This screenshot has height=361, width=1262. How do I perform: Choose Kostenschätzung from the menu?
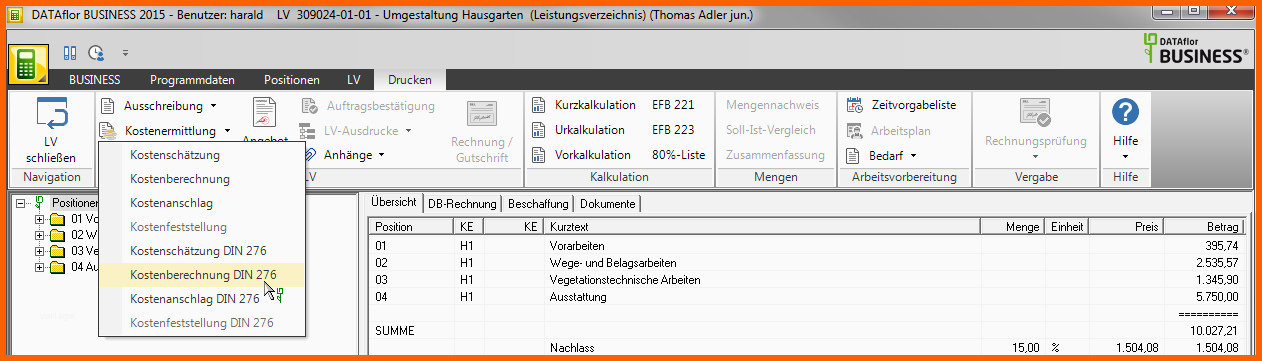click(175, 155)
